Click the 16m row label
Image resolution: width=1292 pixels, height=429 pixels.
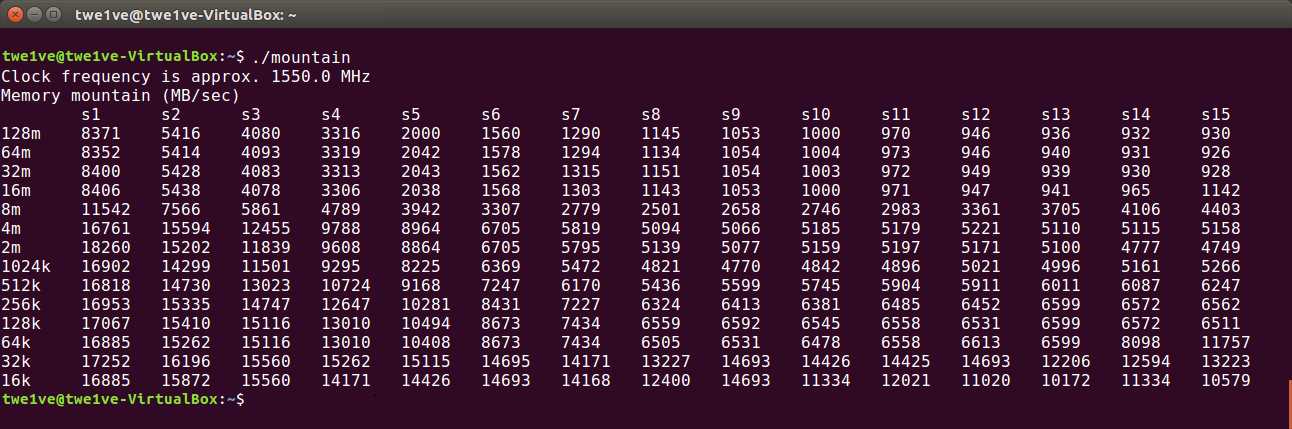pos(16,190)
